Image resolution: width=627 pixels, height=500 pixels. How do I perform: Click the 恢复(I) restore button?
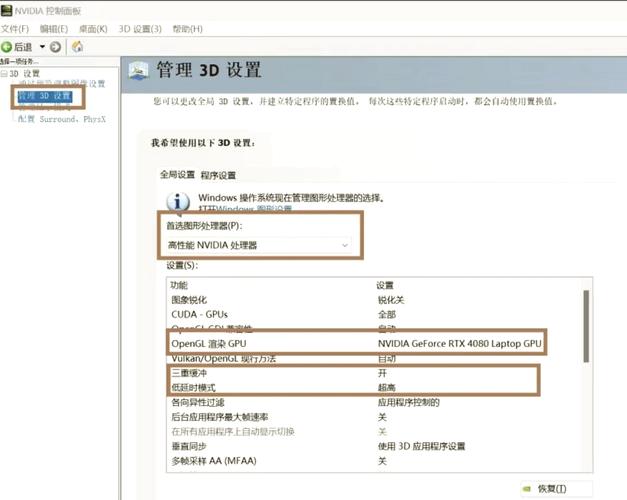pyautogui.click(x=556, y=489)
